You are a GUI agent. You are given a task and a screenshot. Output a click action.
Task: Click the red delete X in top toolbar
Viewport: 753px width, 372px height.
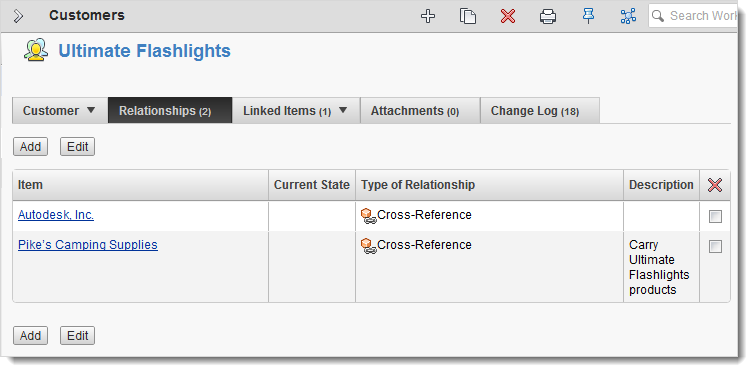pyautogui.click(x=508, y=16)
